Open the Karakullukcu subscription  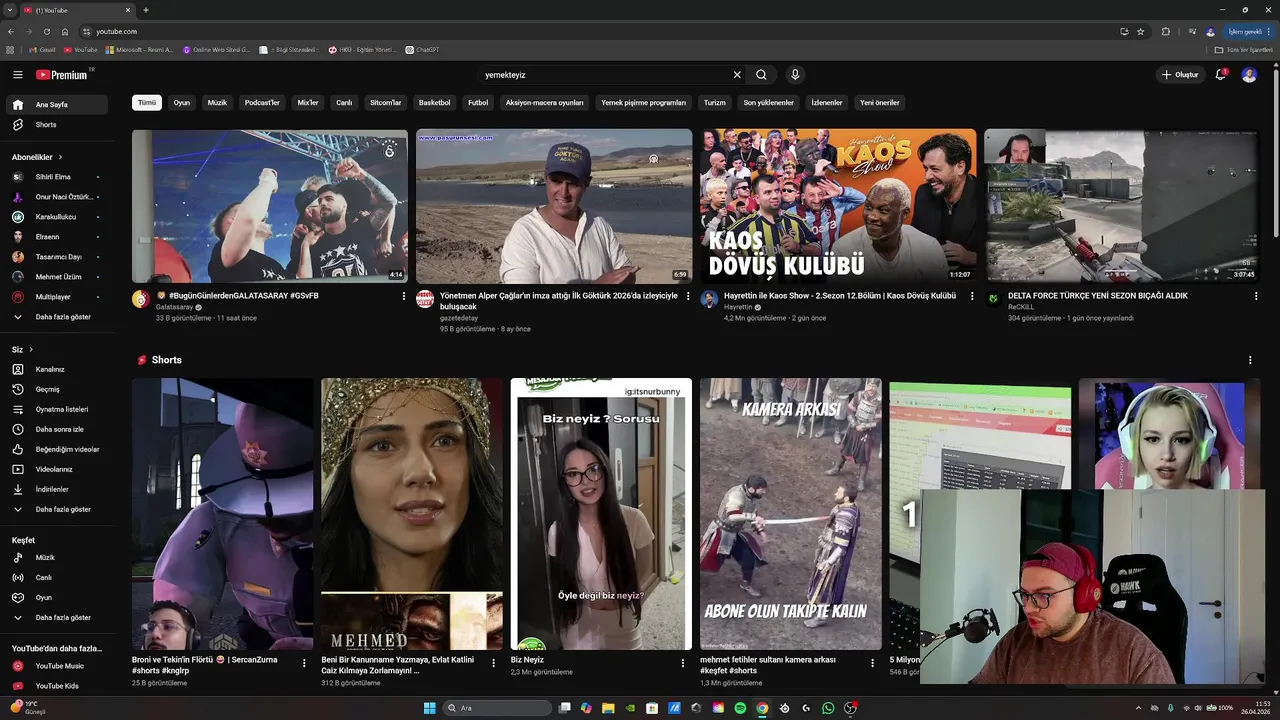(x=57, y=217)
